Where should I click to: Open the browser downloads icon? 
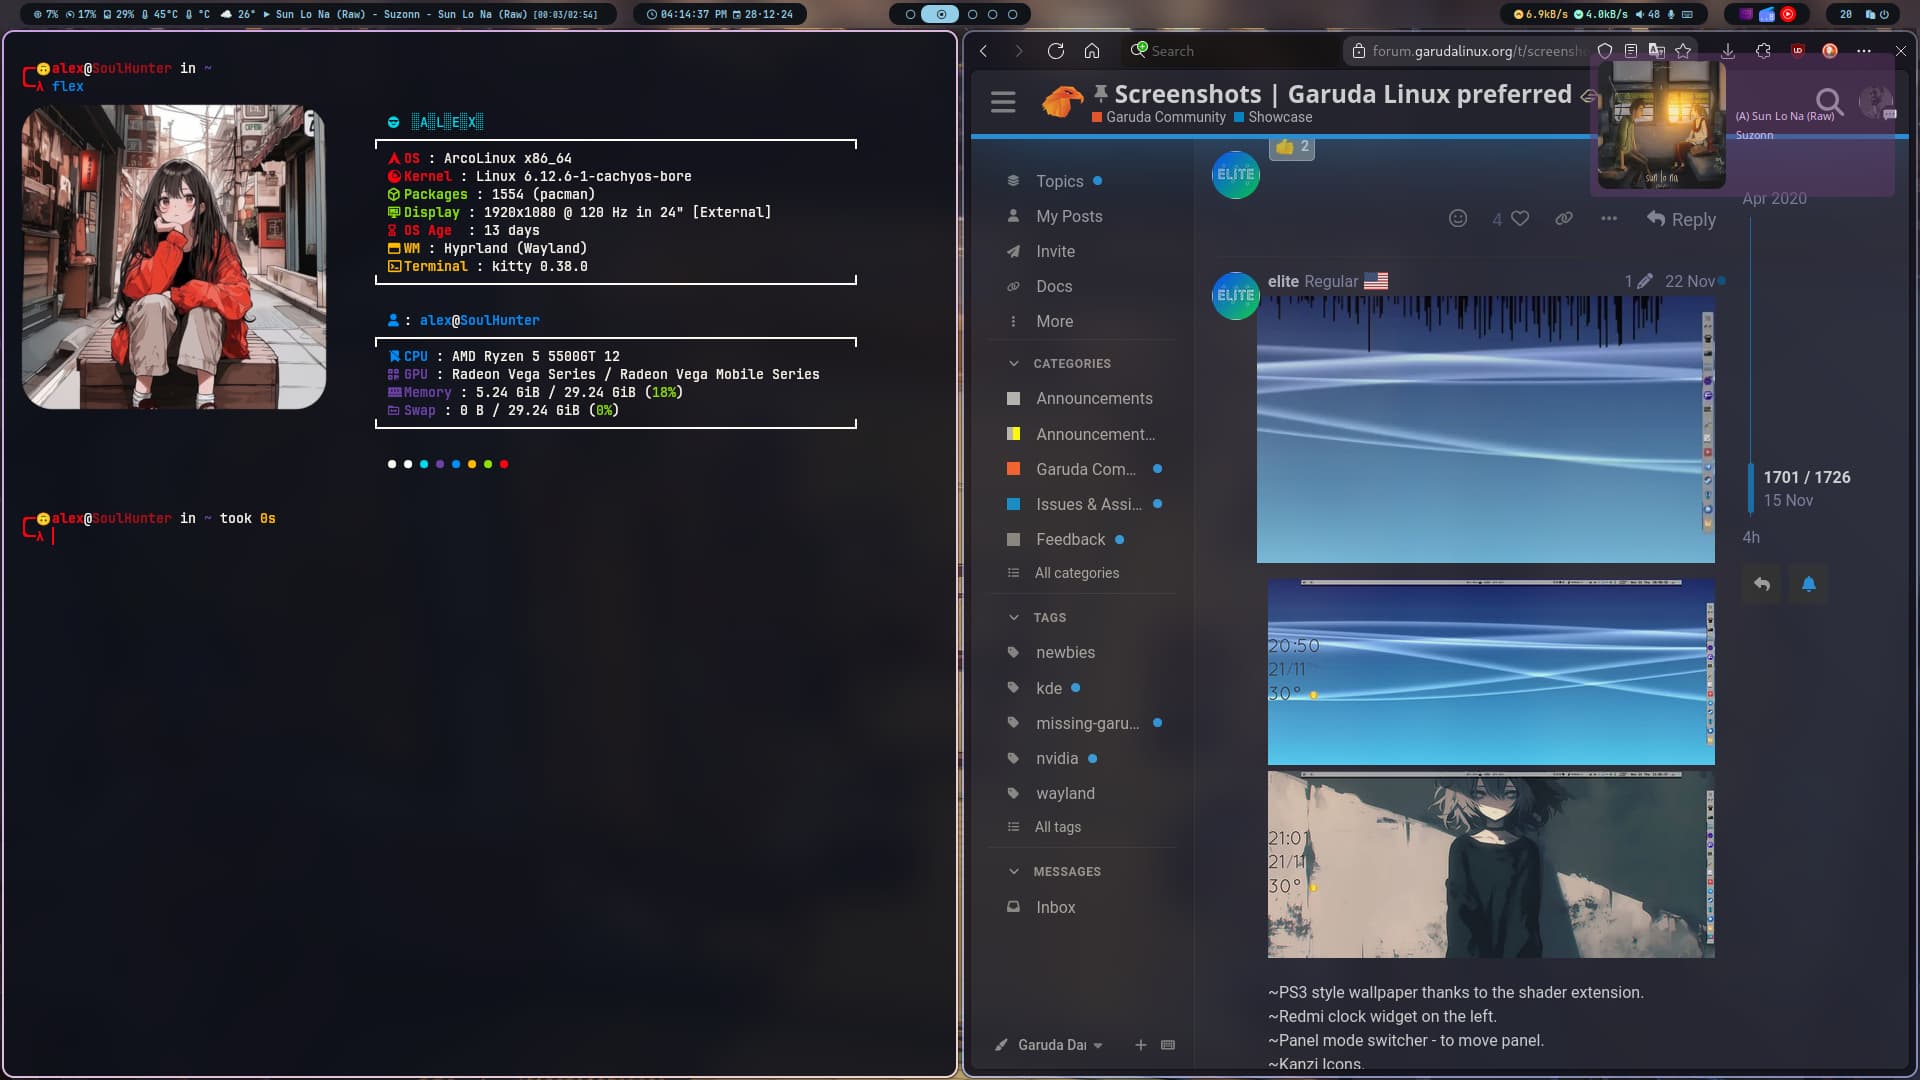(x=1727, y=51)
